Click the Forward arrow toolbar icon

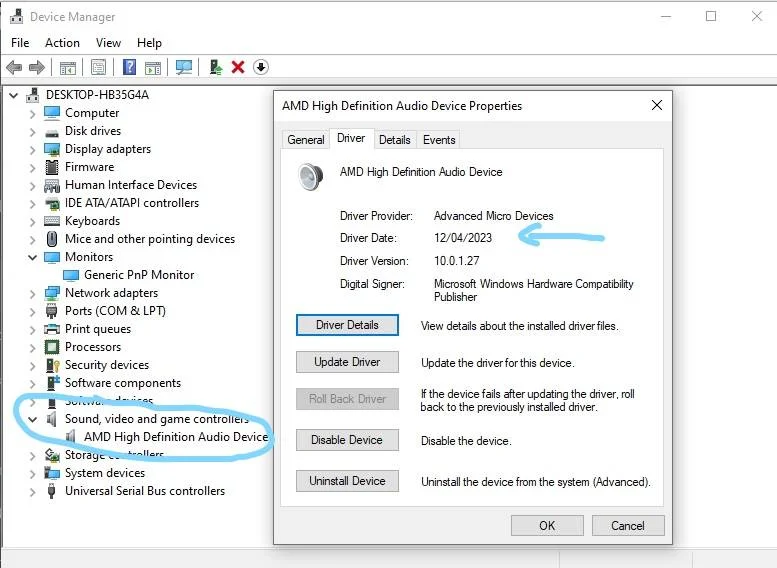coord(37,67)
